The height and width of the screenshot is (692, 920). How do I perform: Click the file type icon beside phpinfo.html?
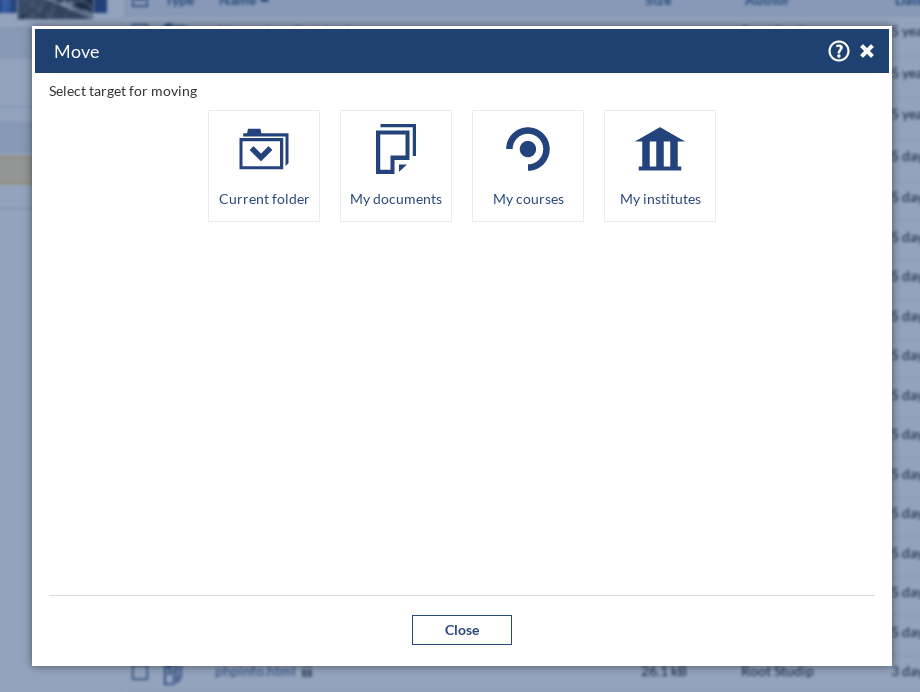[x=172, y=673]
